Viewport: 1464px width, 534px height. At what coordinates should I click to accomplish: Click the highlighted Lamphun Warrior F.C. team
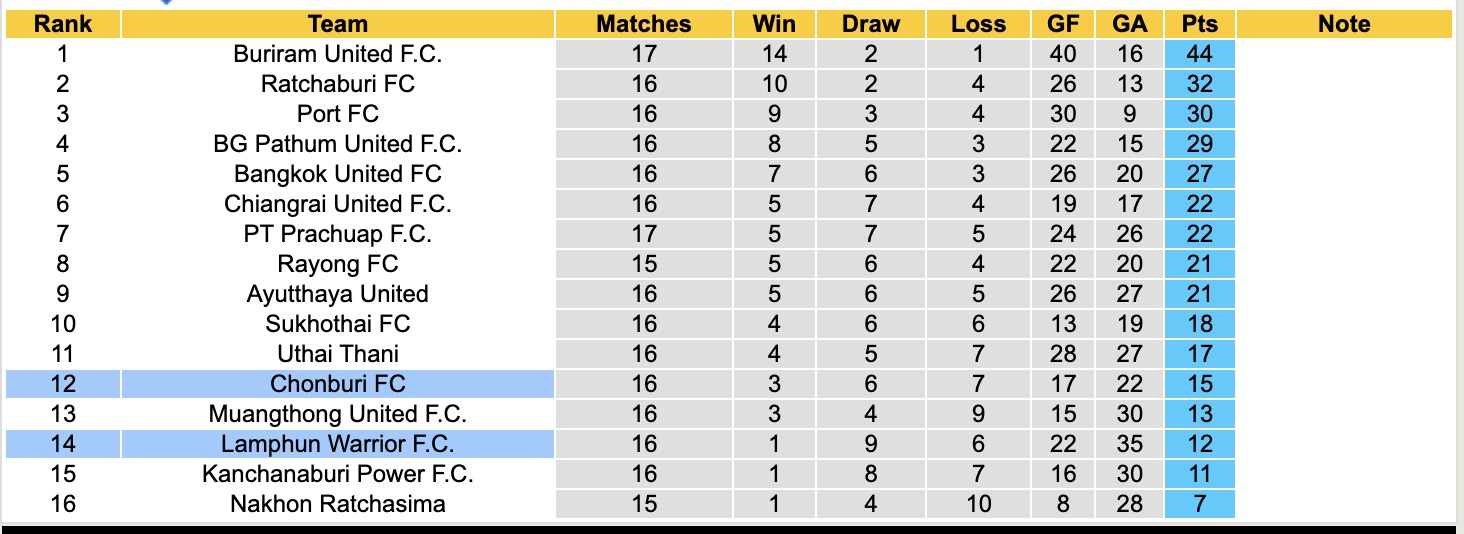point(338,444)
